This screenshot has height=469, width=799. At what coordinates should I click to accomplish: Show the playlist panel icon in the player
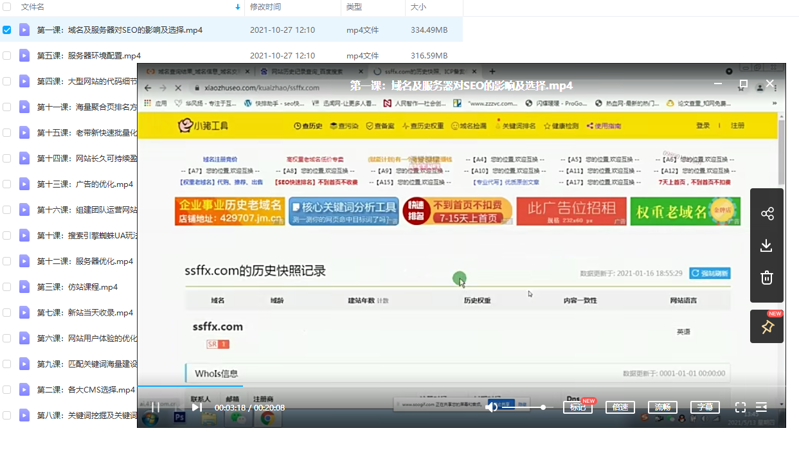pyautogui.click(x=761, y=407)
